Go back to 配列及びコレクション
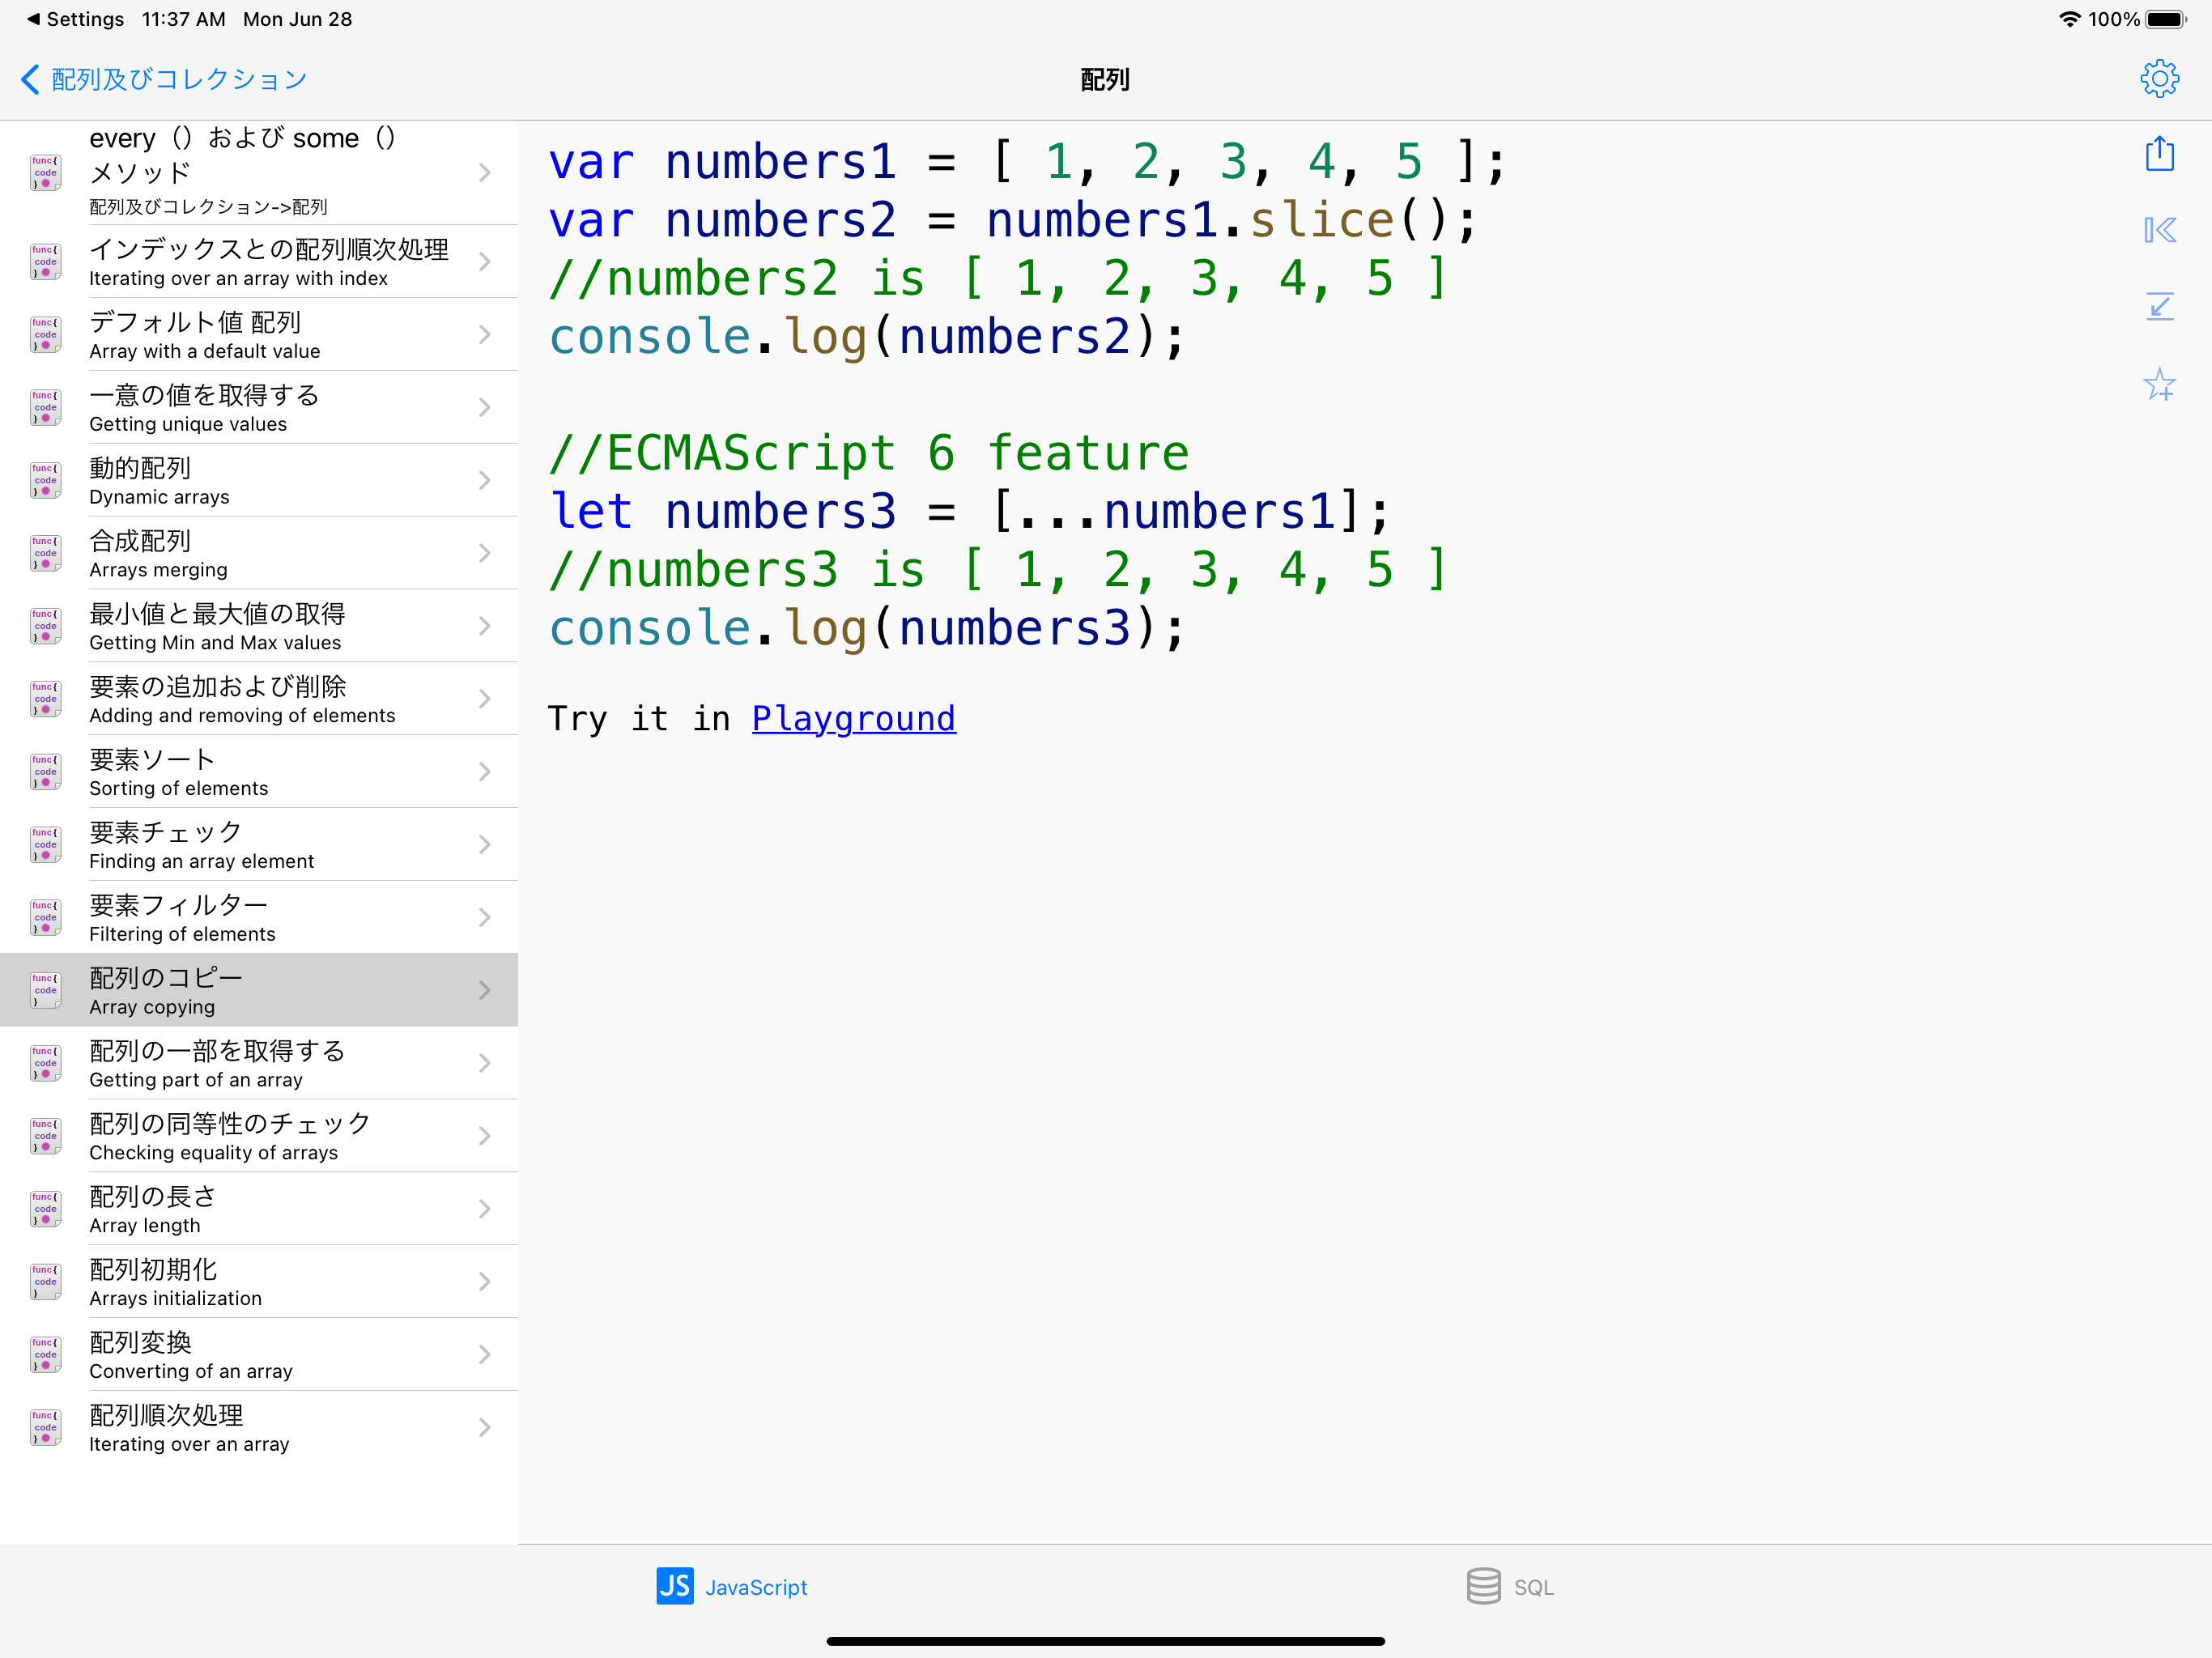This screenshot has width=2212, height=1658. click(165, 79)
